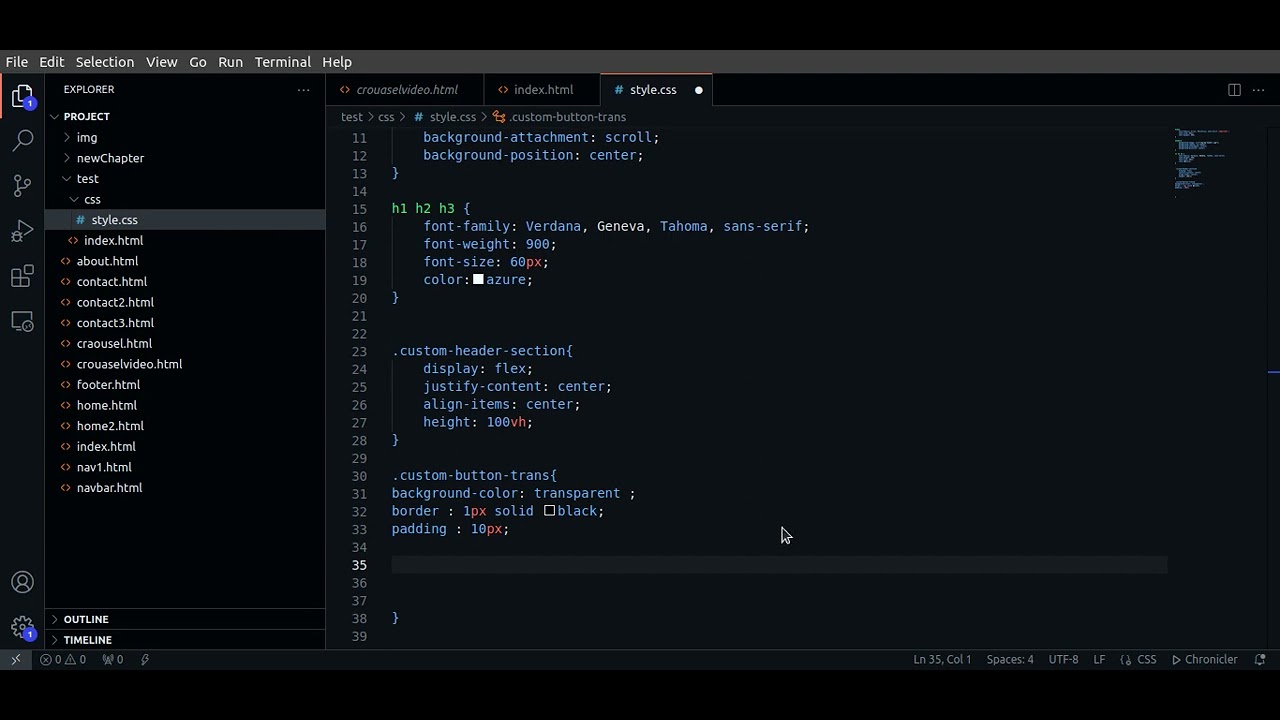This screenshot has height=720, width=1280.
Task: Click the remote window status bar icon
Action: [x=16, y=659]
